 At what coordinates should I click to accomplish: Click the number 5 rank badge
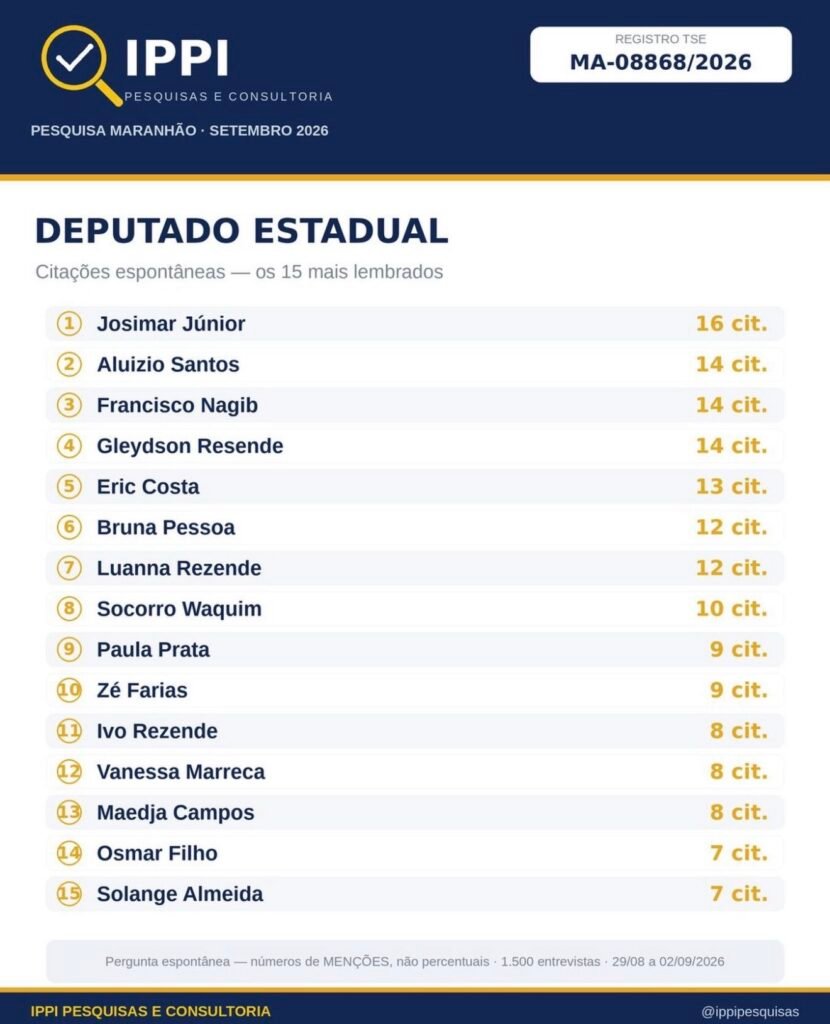69,487
